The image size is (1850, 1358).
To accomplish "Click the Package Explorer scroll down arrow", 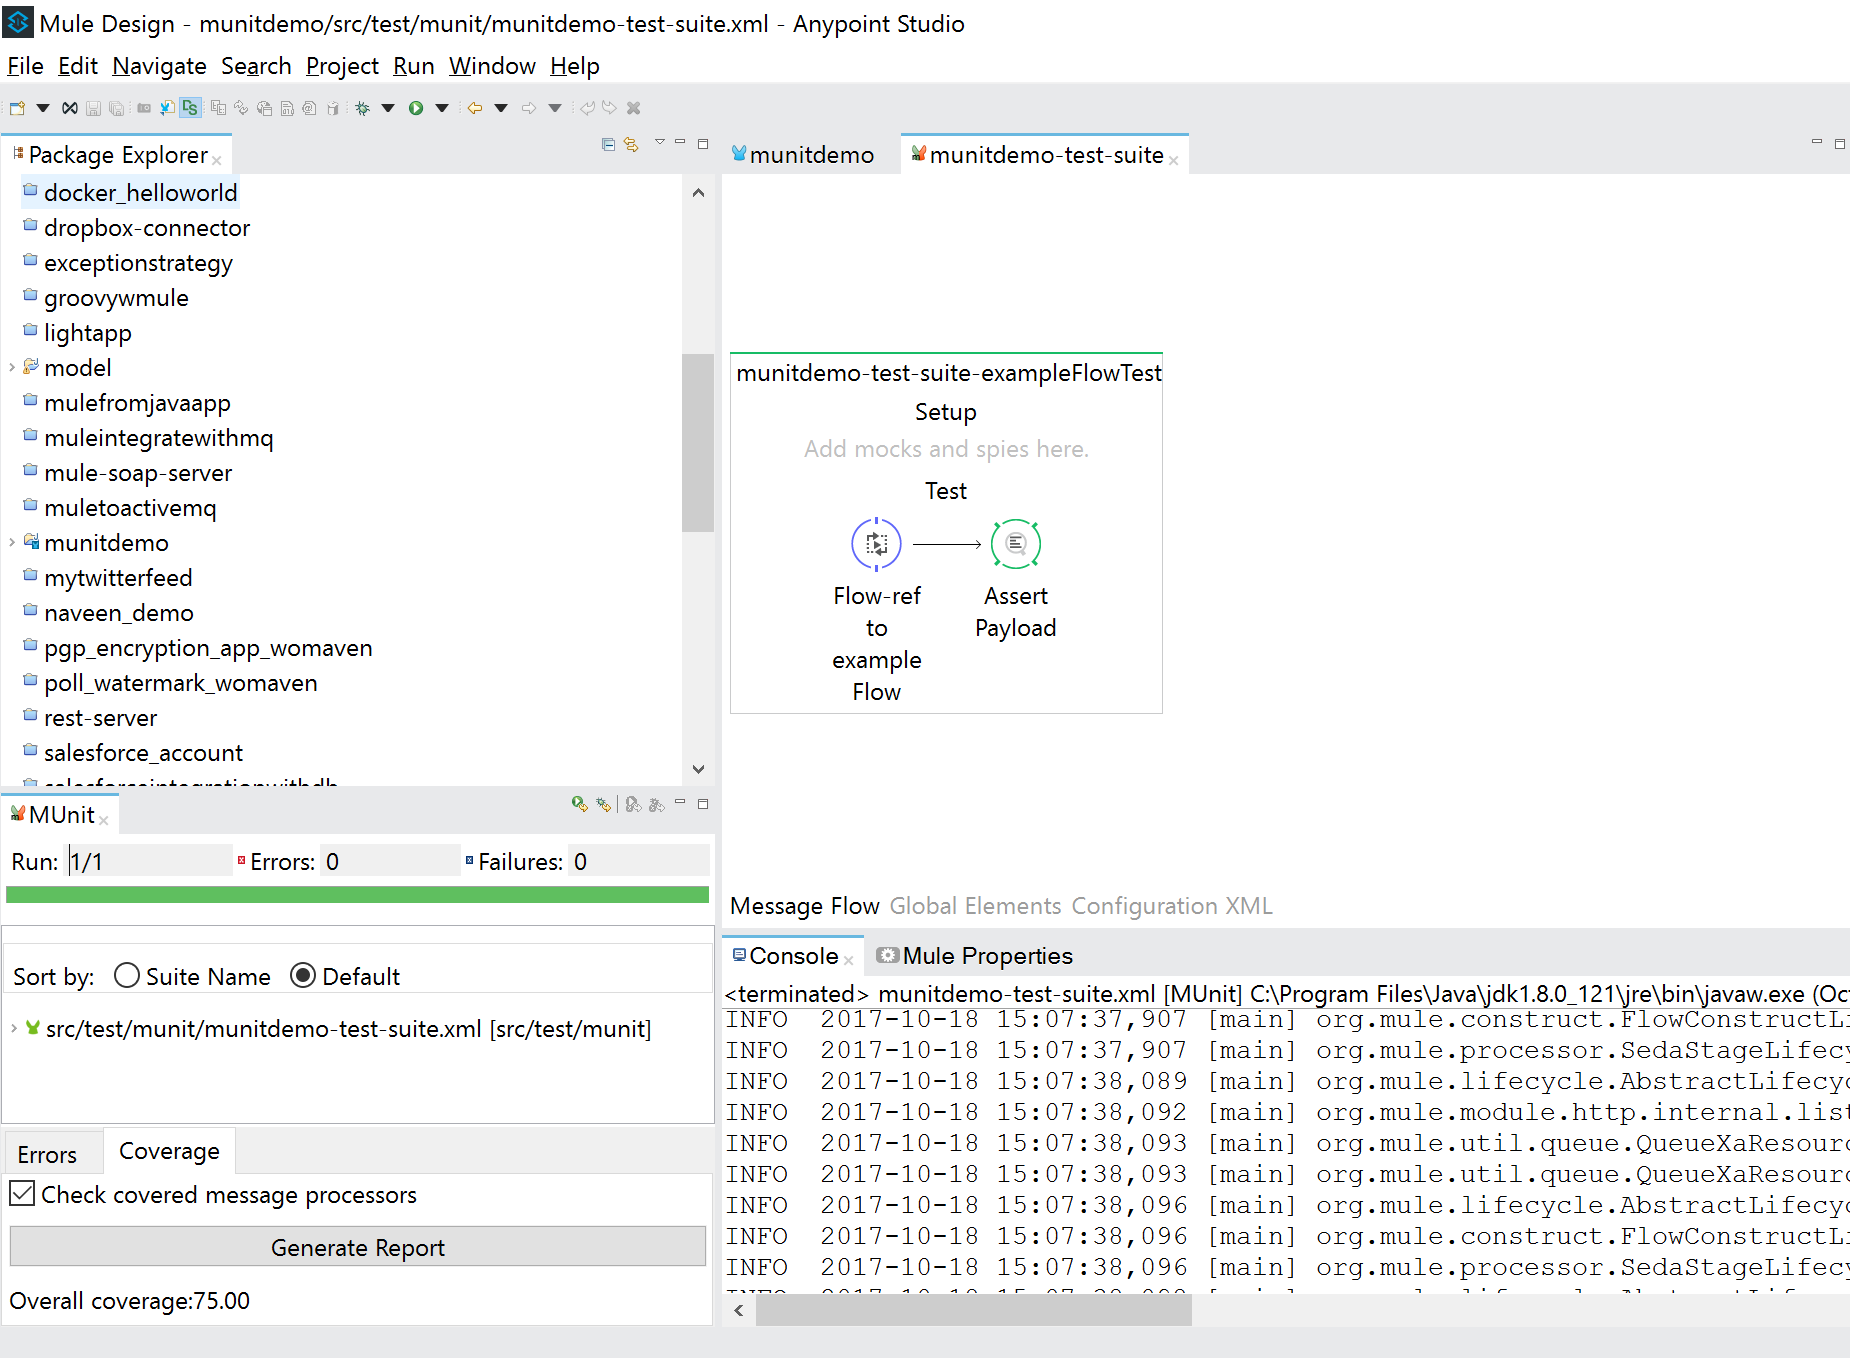I will [698, 769].
